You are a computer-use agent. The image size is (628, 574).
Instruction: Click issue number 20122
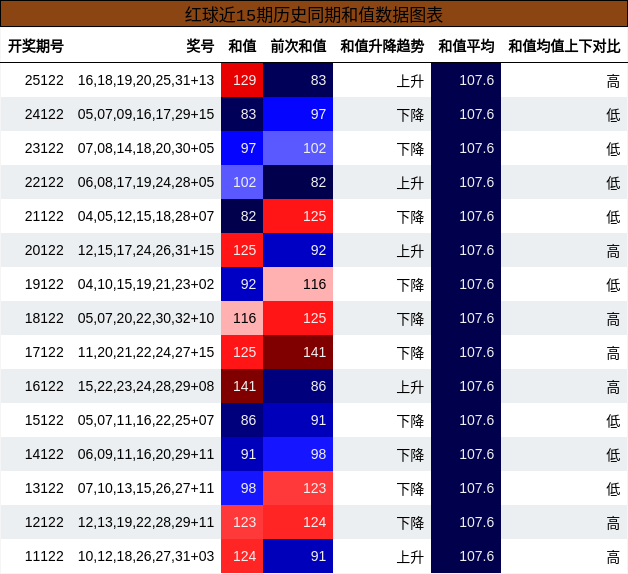coord(44,250)
